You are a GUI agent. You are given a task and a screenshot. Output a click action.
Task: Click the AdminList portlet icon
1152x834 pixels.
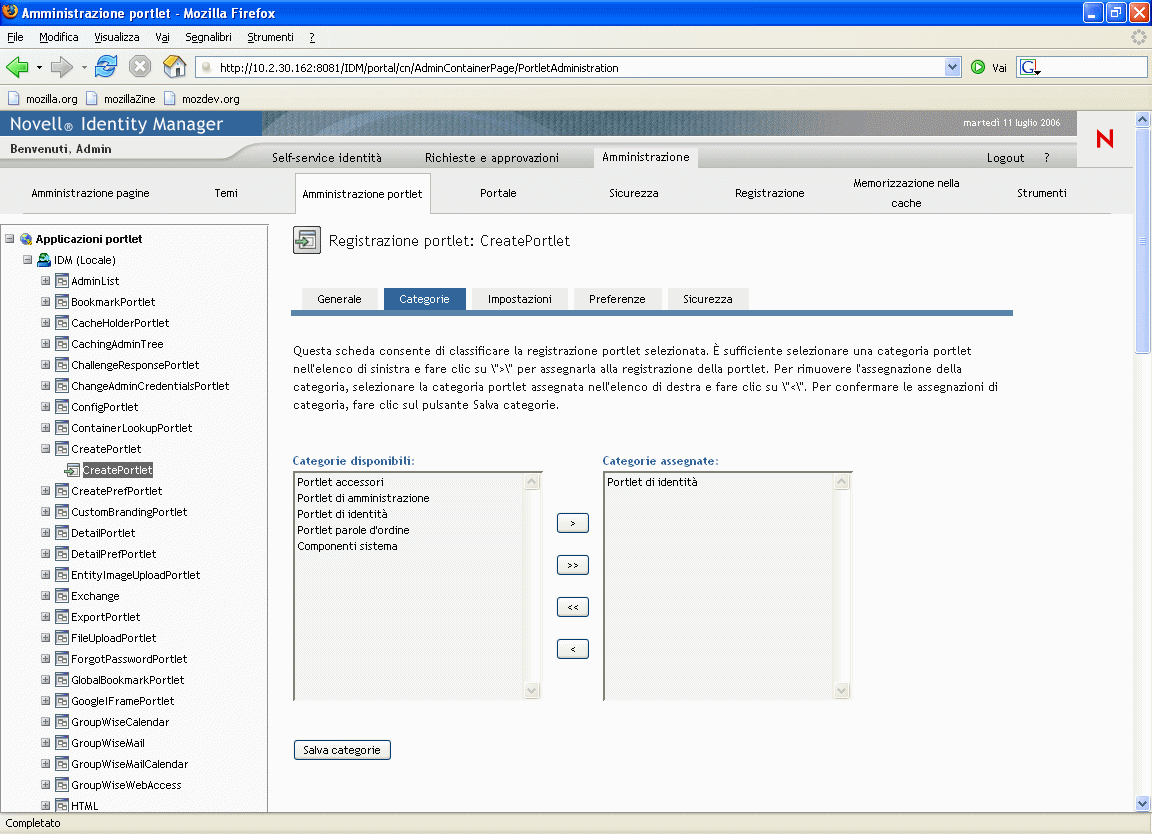pyautogui.click(x=62, y=281)
